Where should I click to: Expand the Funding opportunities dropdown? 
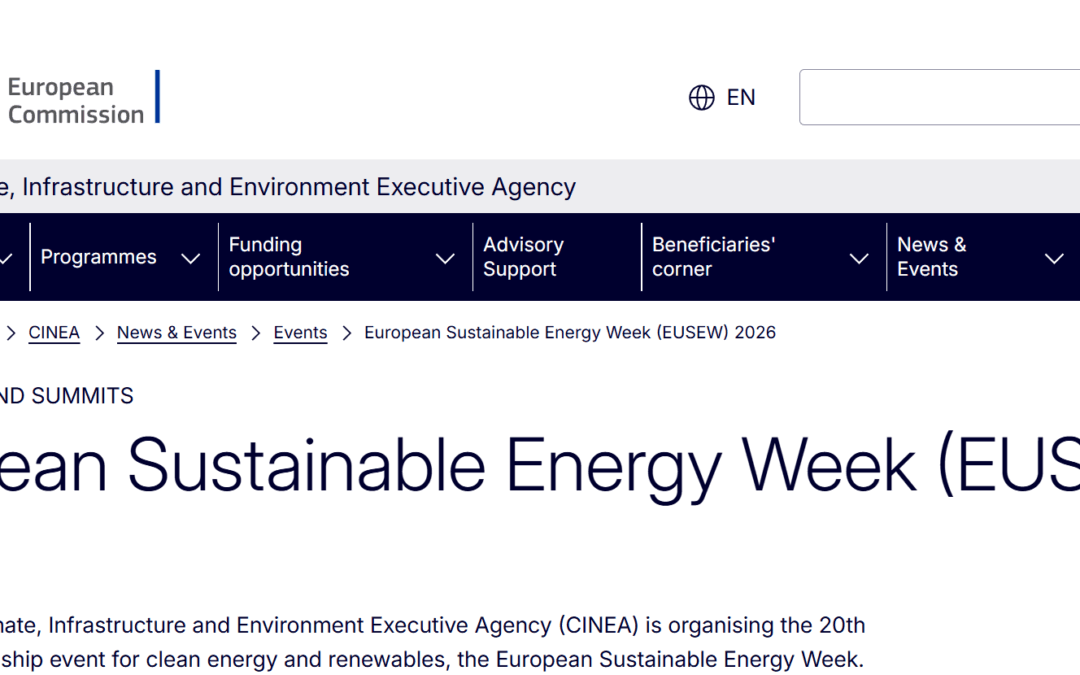click(x=445, y=258)
